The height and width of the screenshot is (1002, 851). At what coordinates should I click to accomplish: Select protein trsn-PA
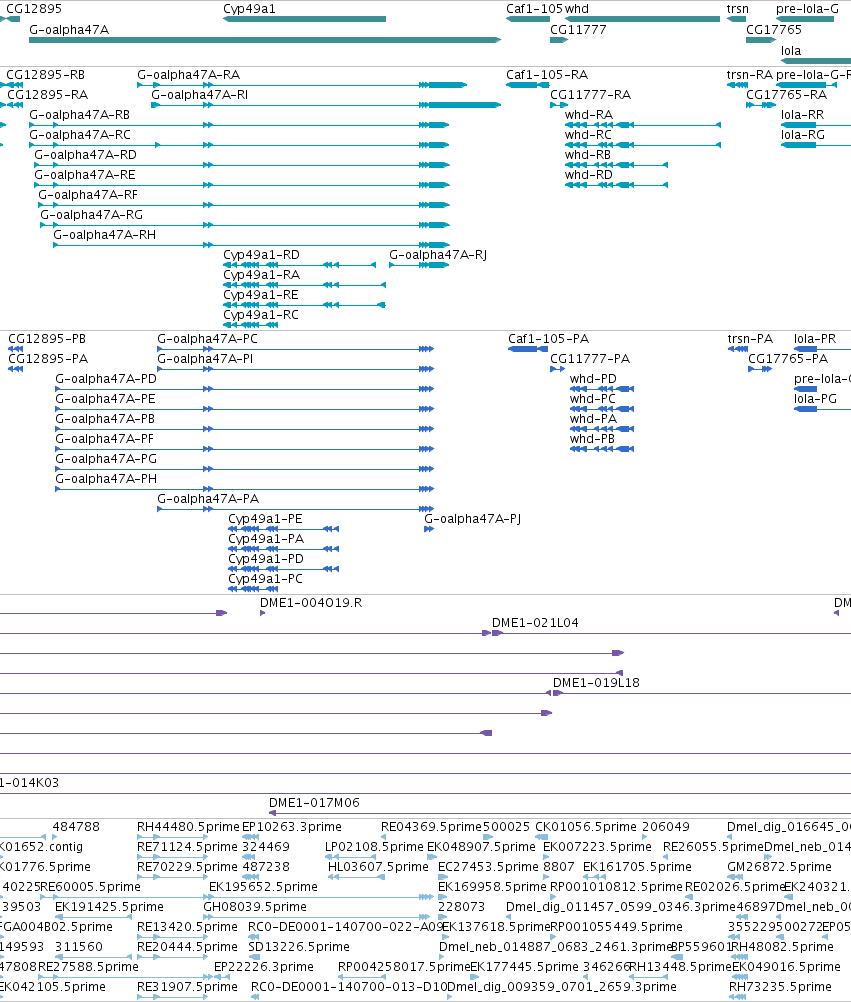point(750,339)
